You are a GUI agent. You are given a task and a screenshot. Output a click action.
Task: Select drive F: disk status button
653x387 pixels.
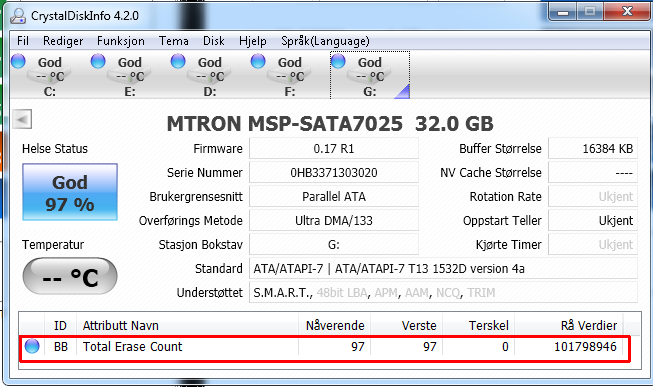coord(289,75)
